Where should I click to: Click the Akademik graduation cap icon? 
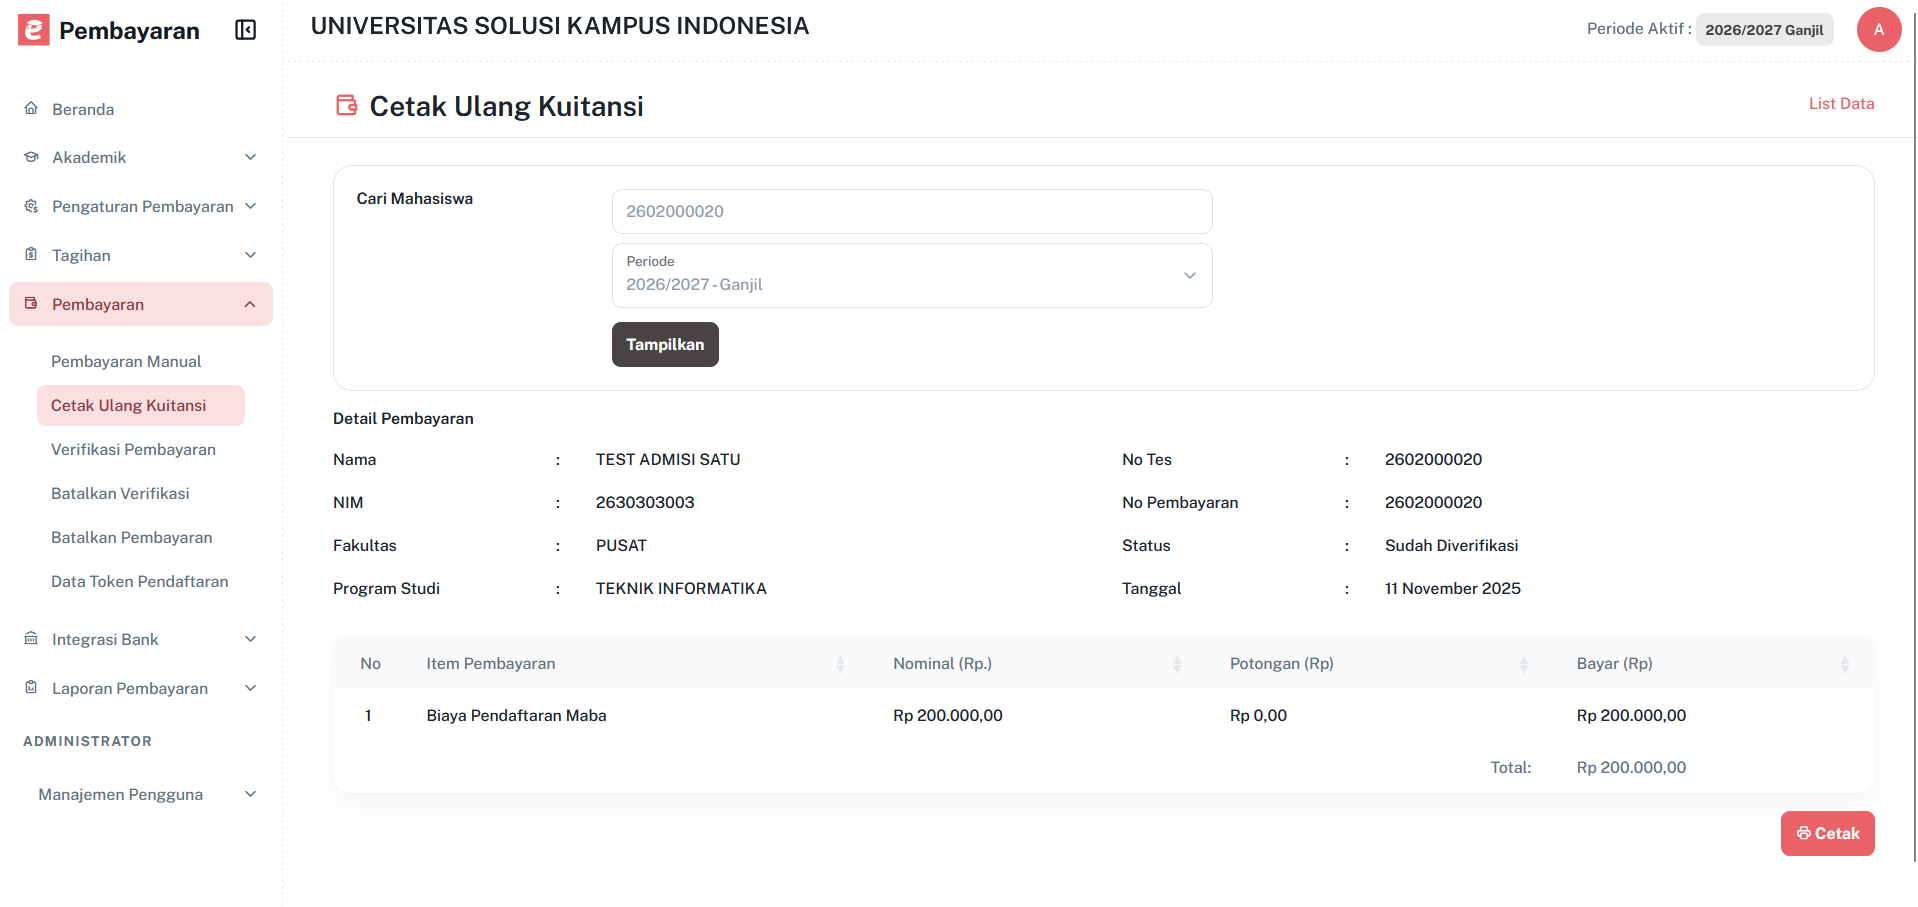(31, 157)
